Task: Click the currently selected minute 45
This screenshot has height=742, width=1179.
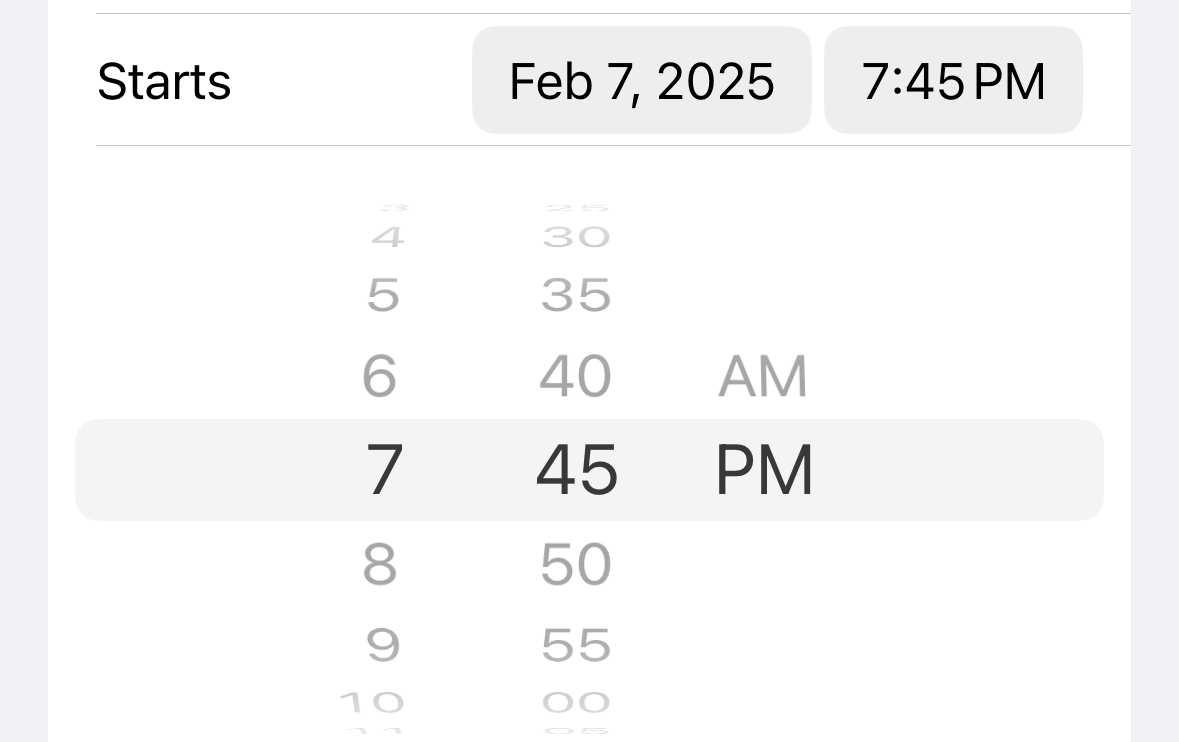Action: pos(575,470)
